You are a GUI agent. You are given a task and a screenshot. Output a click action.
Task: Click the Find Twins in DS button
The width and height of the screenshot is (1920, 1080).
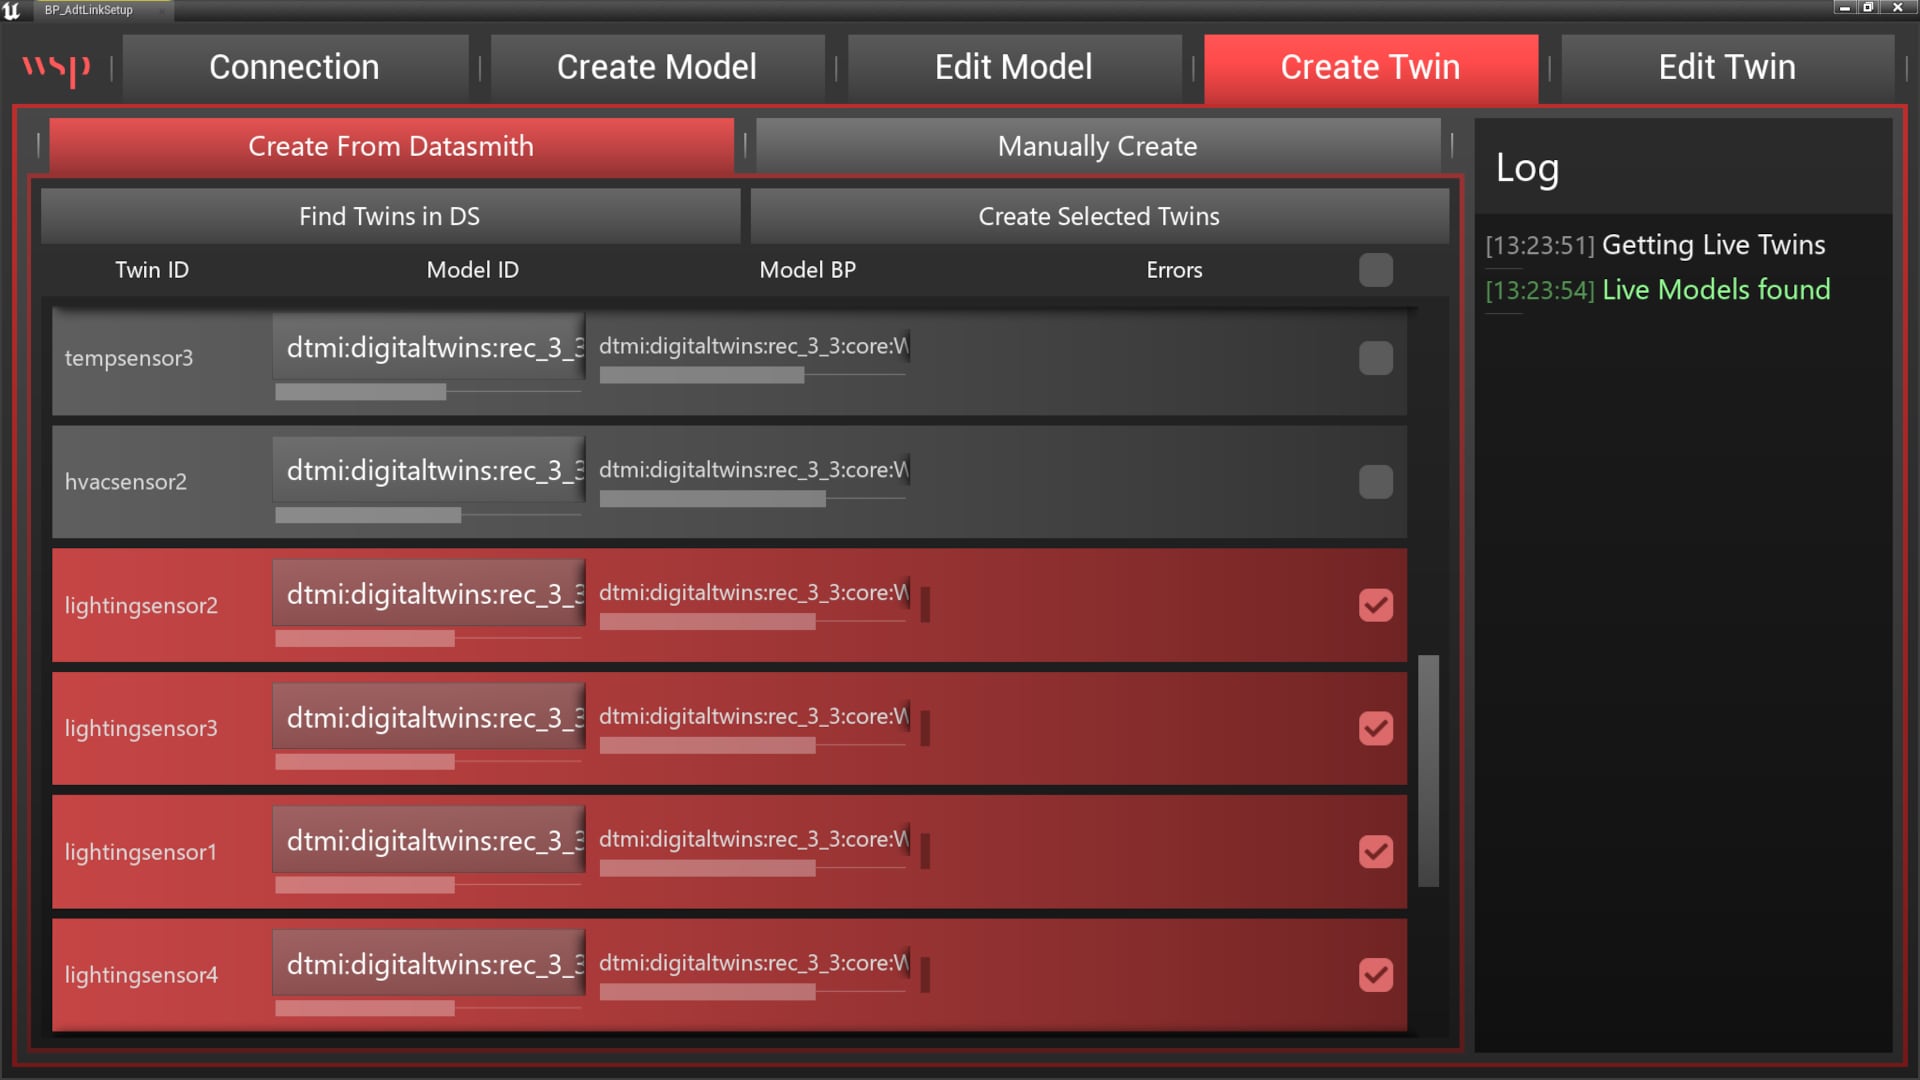pyautogui.click(x=389, y=216)
